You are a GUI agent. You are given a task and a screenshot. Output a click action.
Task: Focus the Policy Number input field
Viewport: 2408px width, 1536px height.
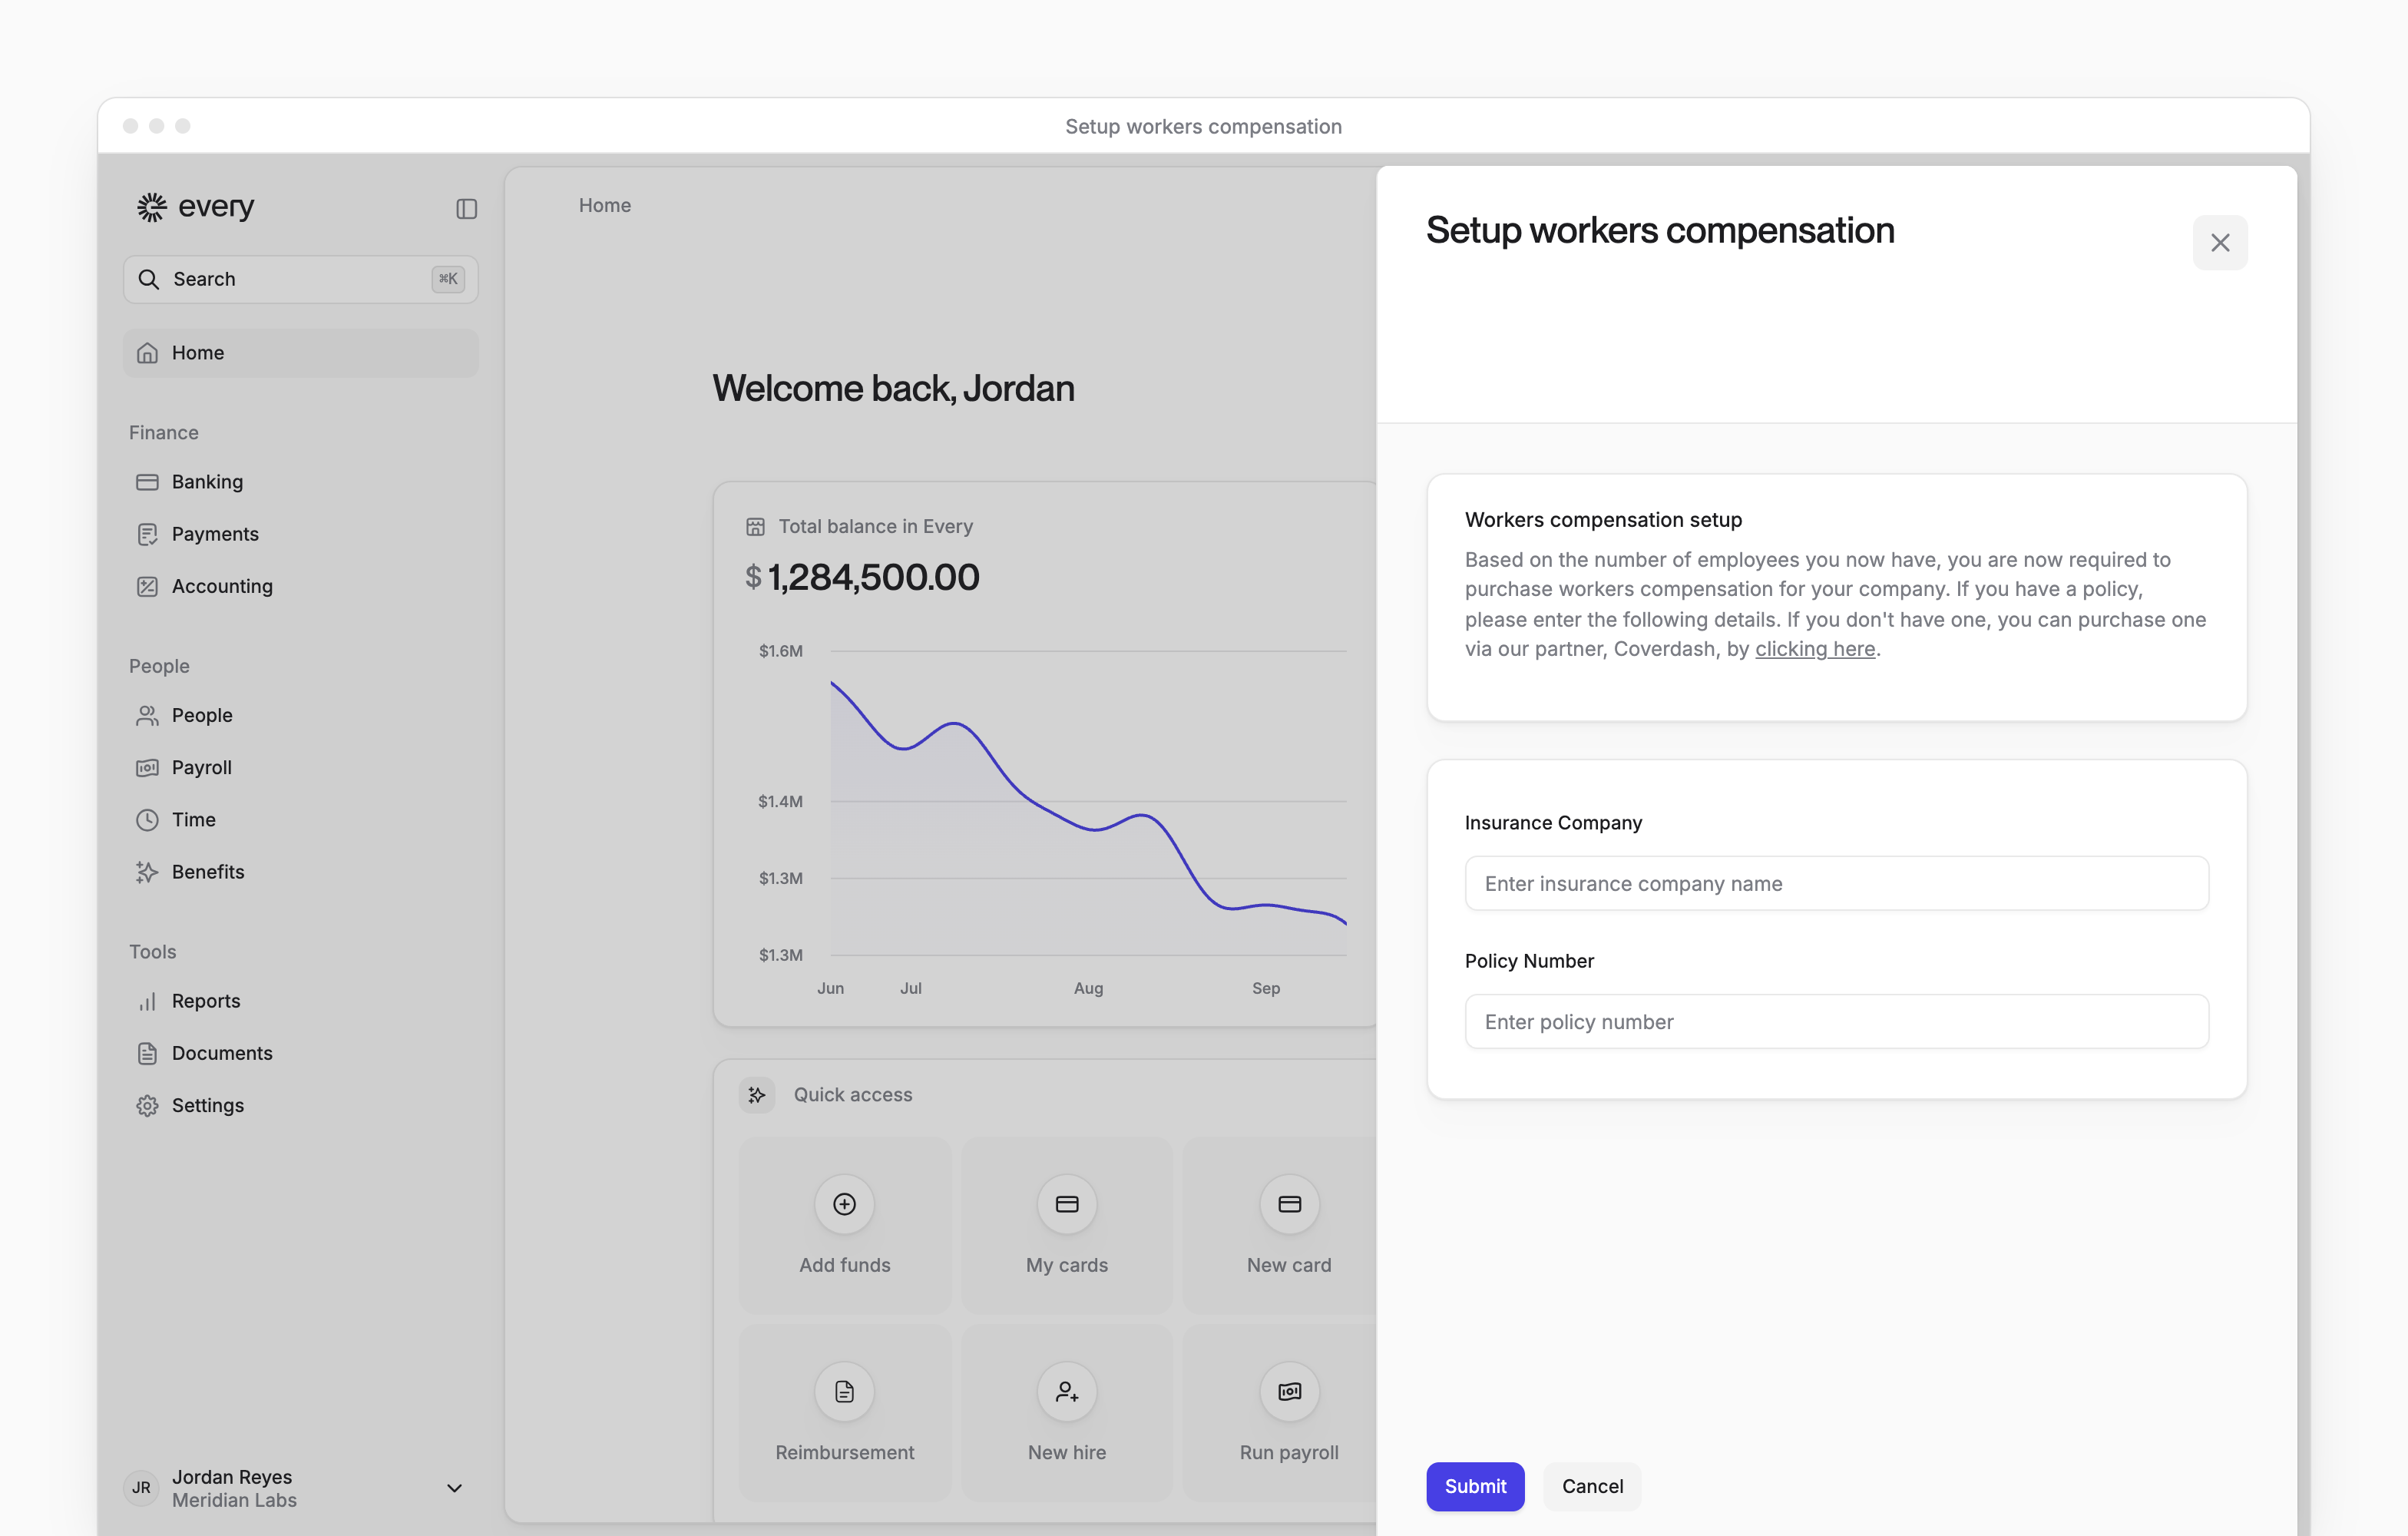pyautogui.click(x=1837, y=1021)
